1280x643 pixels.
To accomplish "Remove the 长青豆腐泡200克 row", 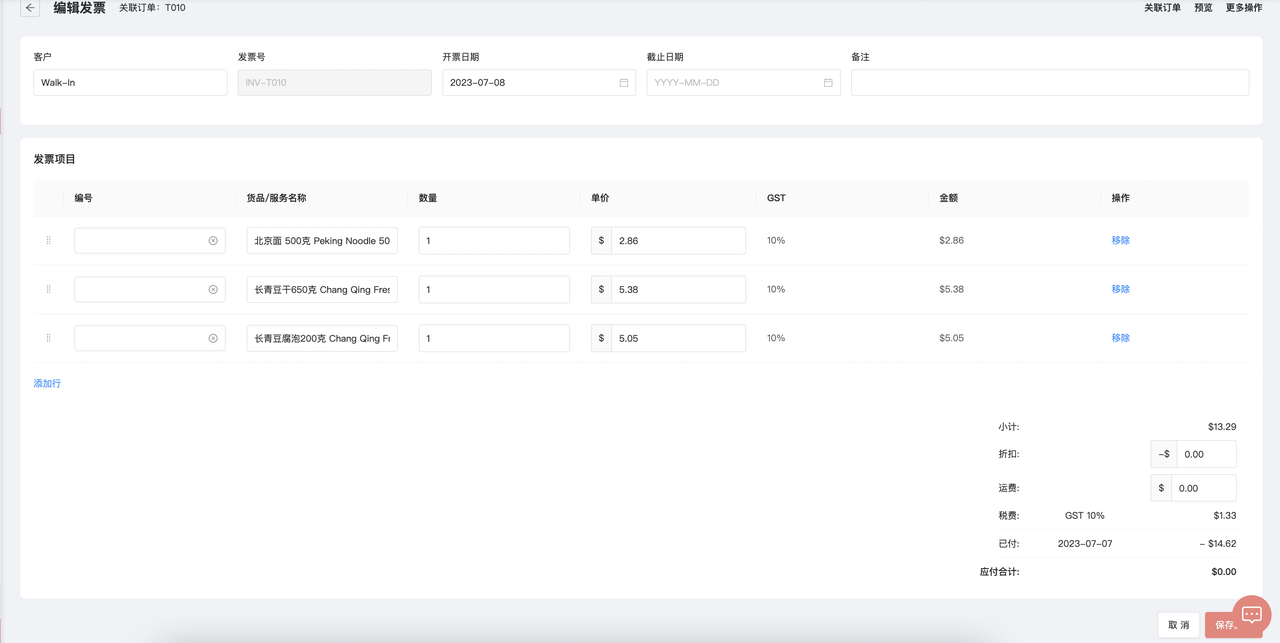I will click(x=1120, y=339).
